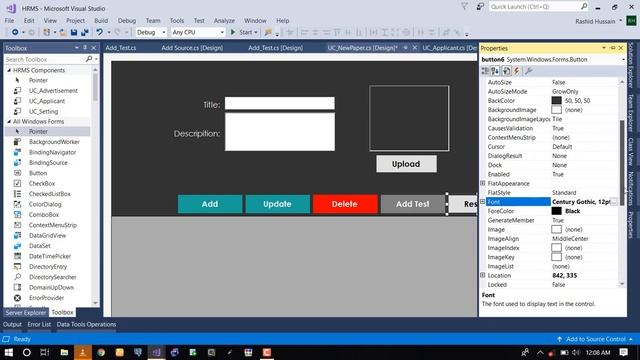Image resolution: width=640 pixels, height=360 pixels.
Task: Click the red Delete button
Action: click(x=345, y=204)
